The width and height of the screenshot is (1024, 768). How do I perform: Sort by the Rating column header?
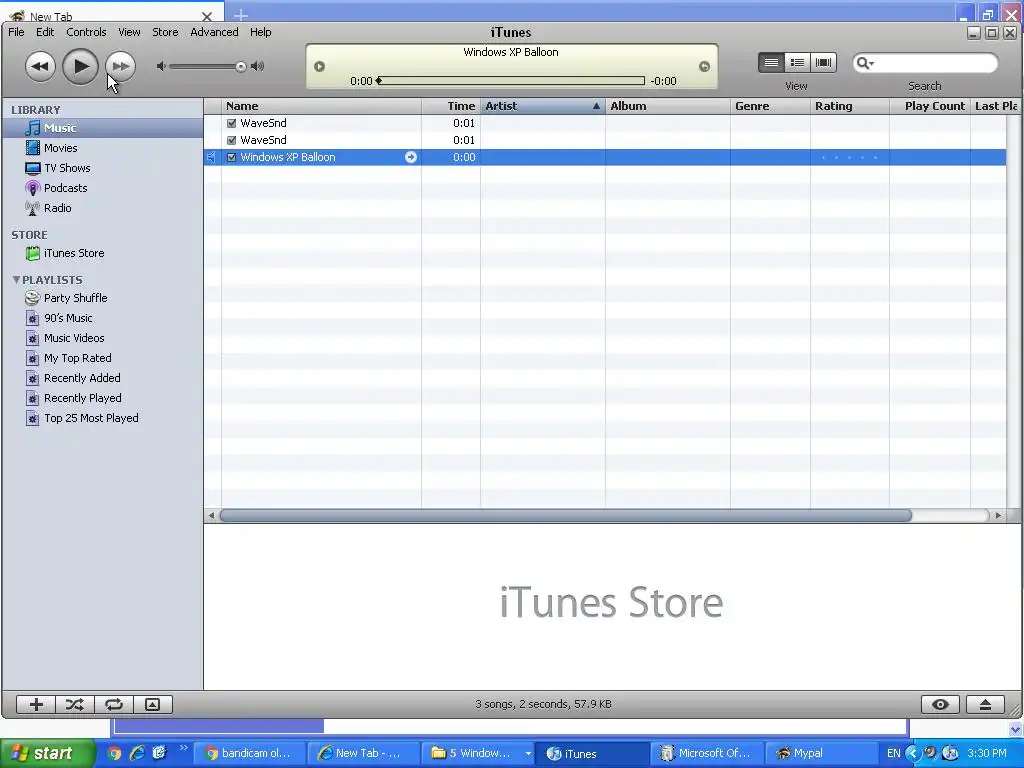[x=850, y=106]
